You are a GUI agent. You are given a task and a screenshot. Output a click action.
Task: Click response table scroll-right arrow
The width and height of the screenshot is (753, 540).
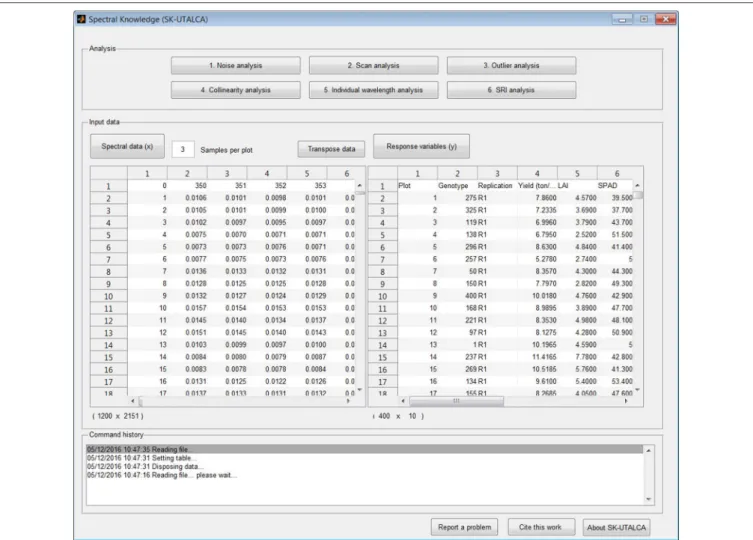[x=626, y=401]
